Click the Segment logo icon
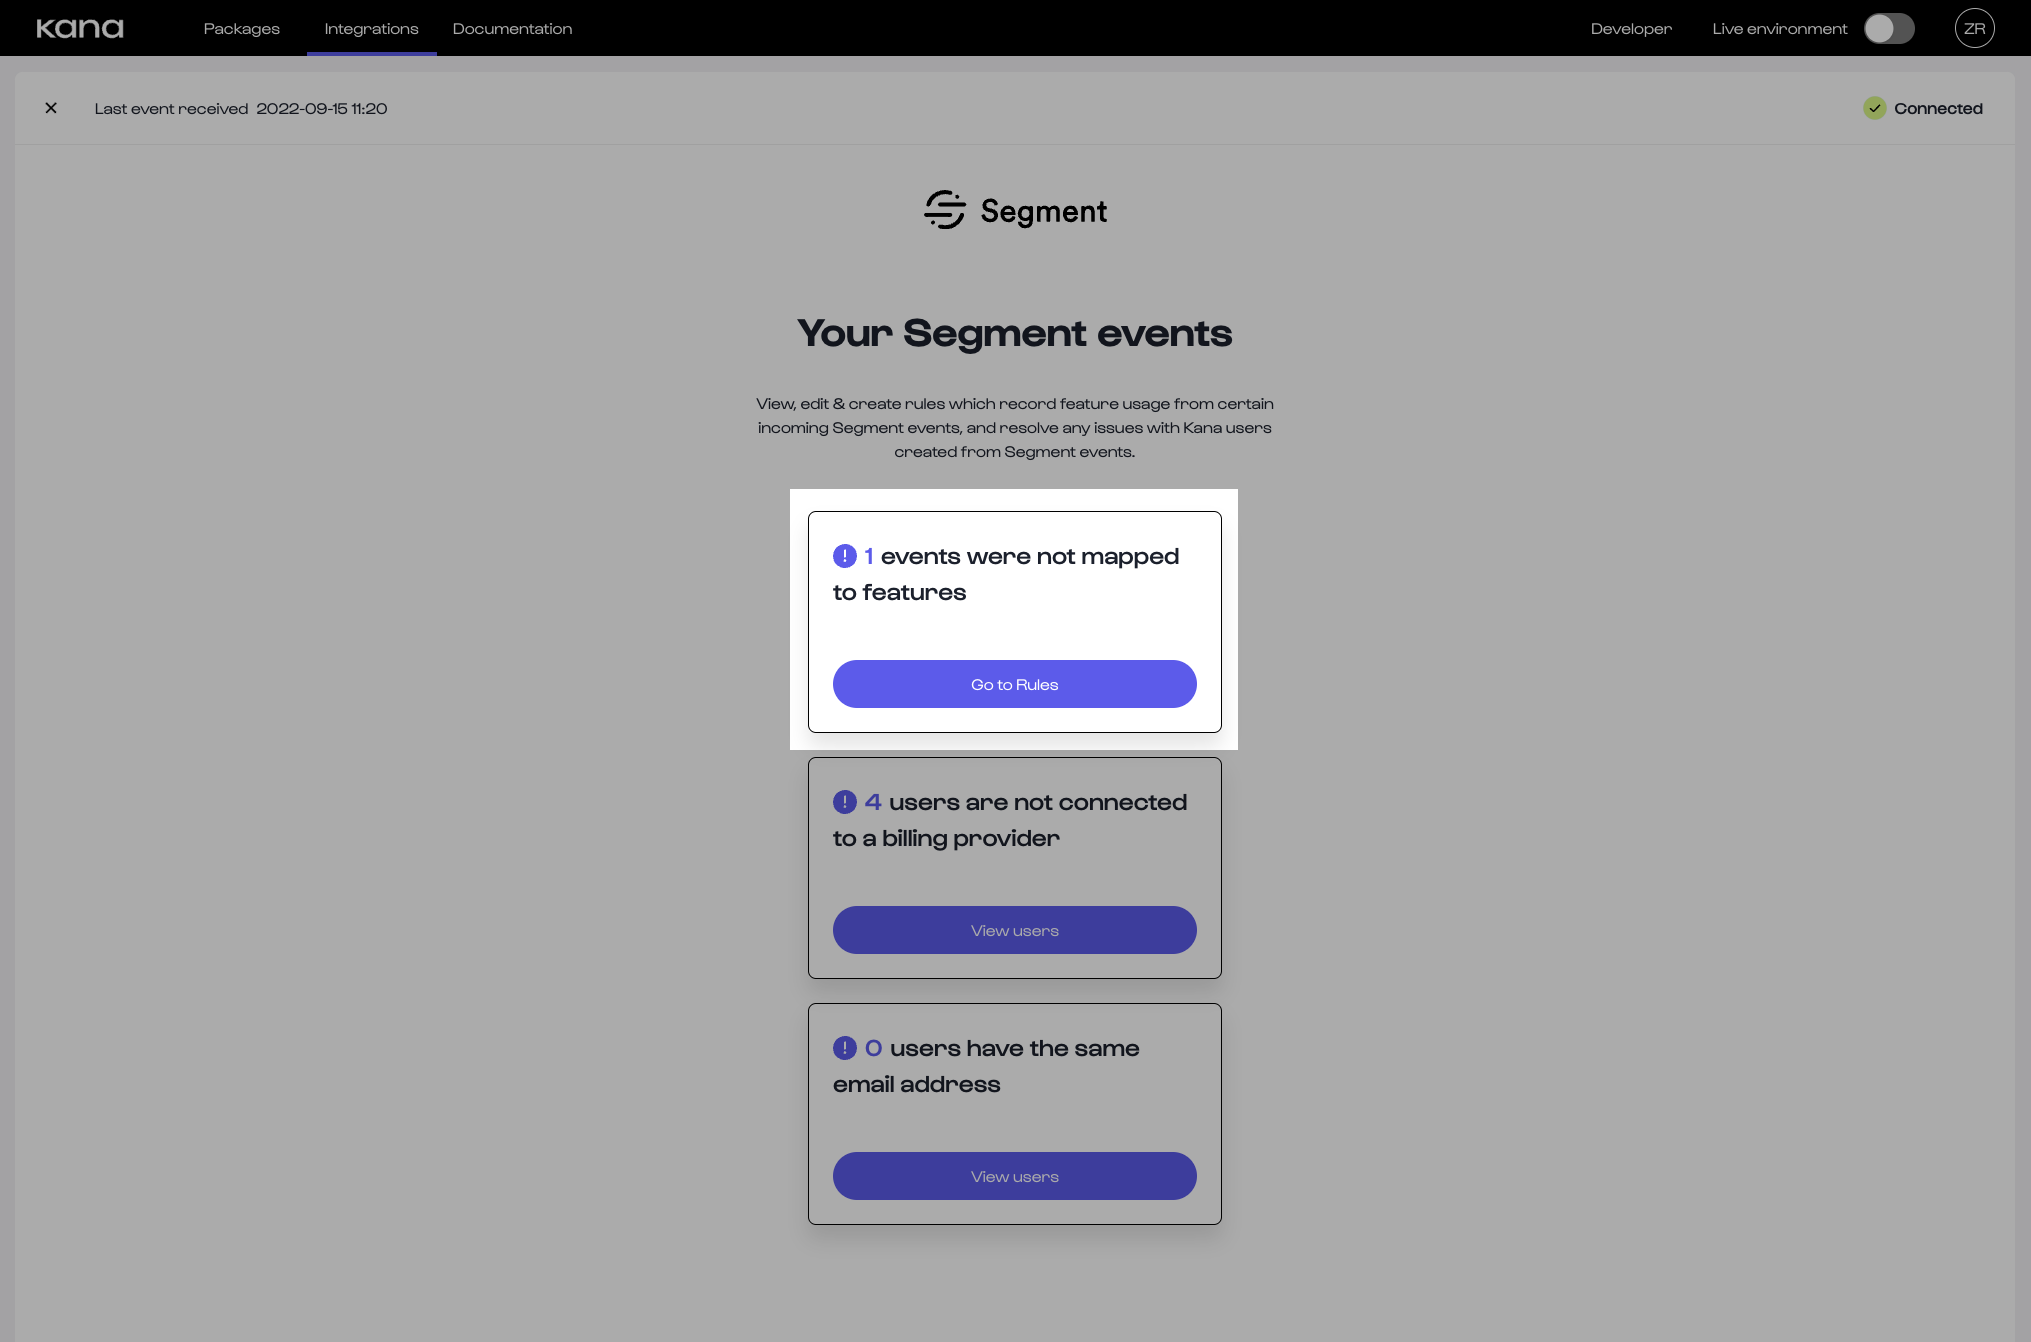 [x=944, y=210]
